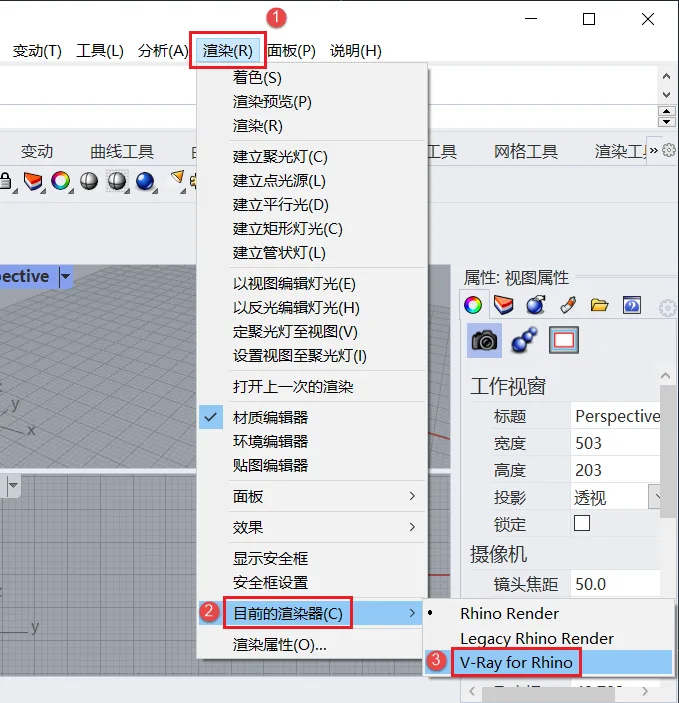Select the camera viewport properties icon
679x703 pixels.
(484, 340)
